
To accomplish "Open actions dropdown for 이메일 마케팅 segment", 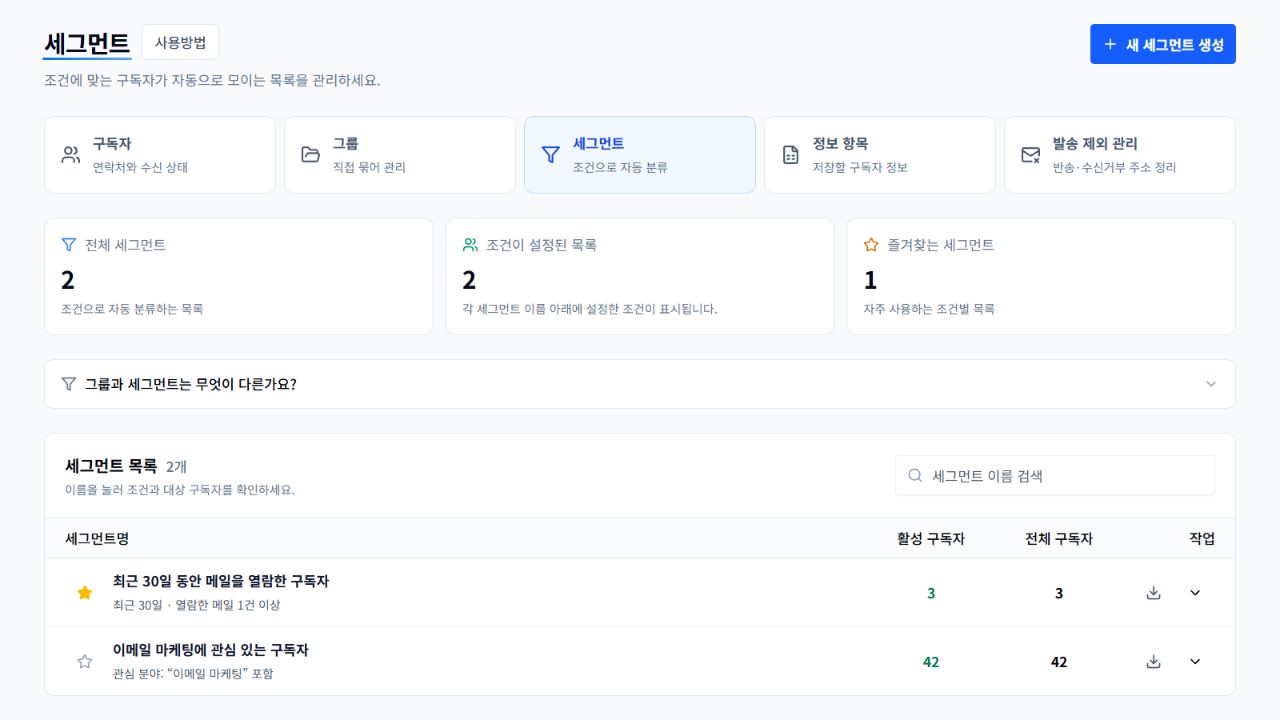I will click(x=1195, y=662).
